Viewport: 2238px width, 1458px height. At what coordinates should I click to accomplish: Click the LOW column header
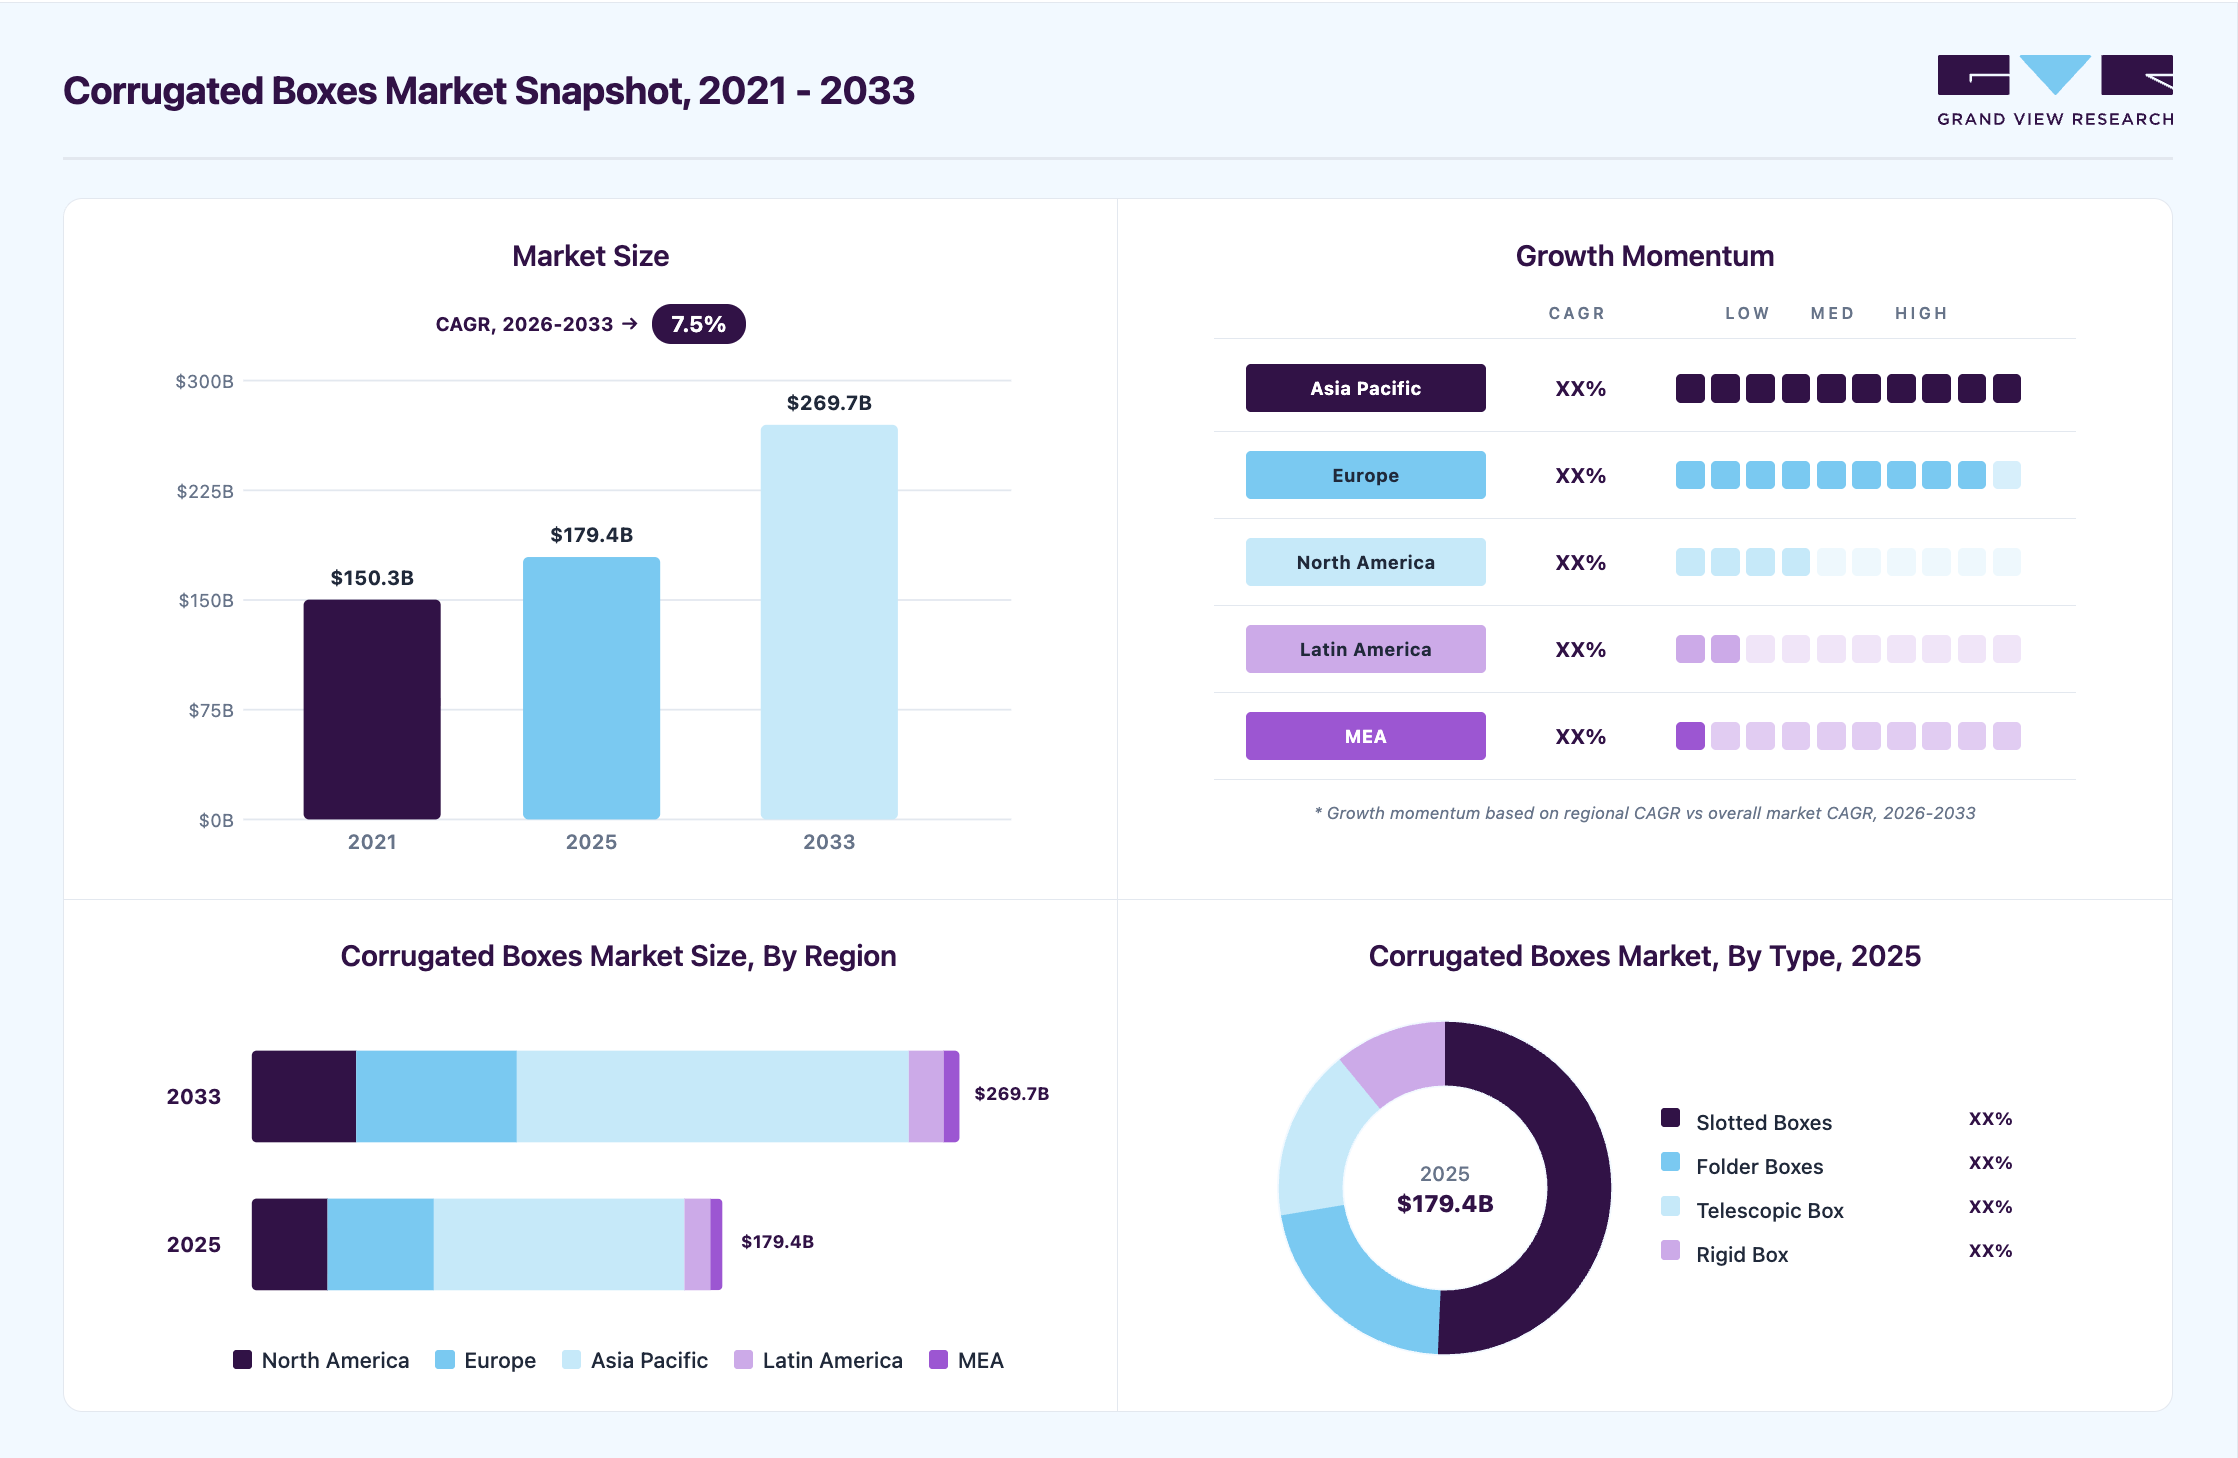[1747, 313]
